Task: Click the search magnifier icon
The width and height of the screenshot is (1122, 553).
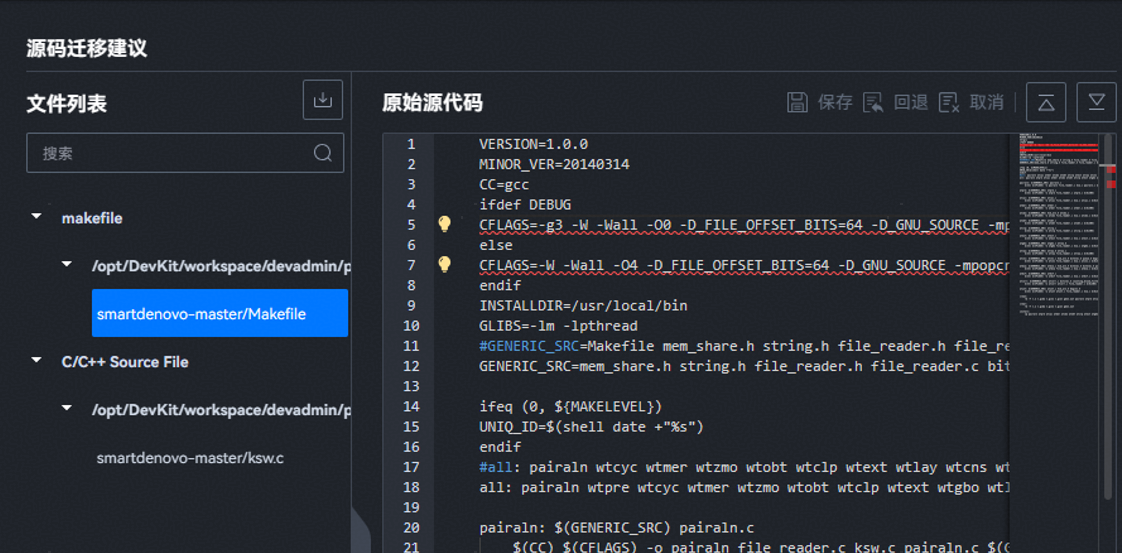Action: coord(322,153)
